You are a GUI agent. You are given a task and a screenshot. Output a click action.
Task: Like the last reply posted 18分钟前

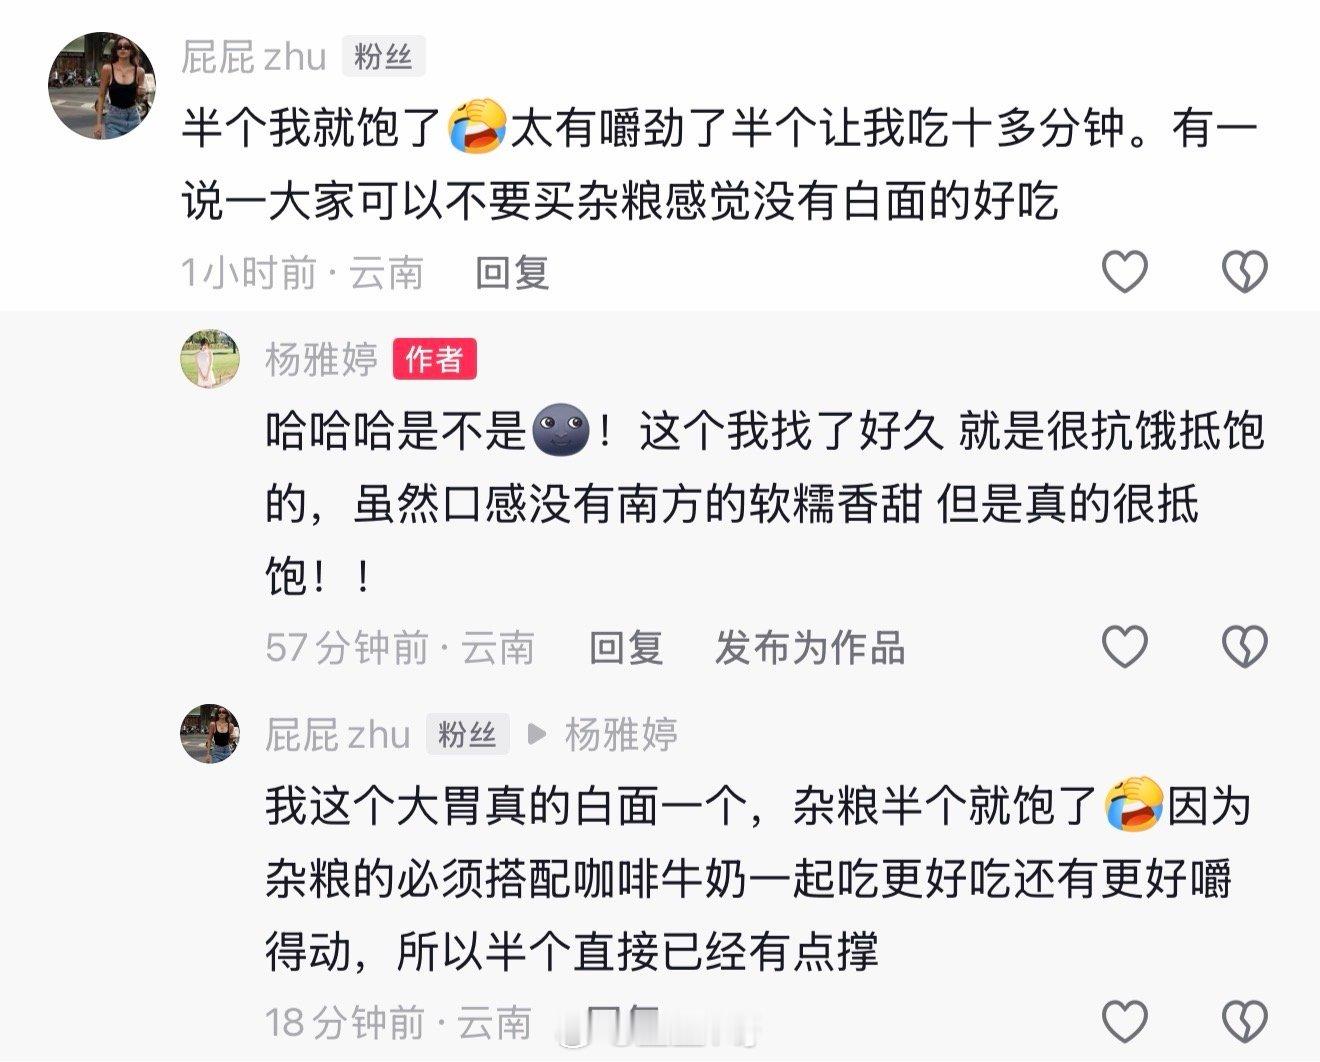coord(1124,1022)
